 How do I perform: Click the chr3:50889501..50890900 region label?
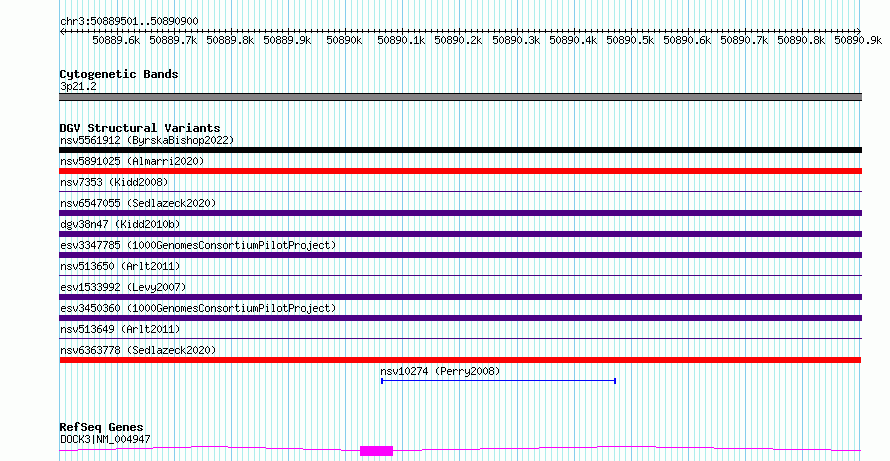point(129,21)
